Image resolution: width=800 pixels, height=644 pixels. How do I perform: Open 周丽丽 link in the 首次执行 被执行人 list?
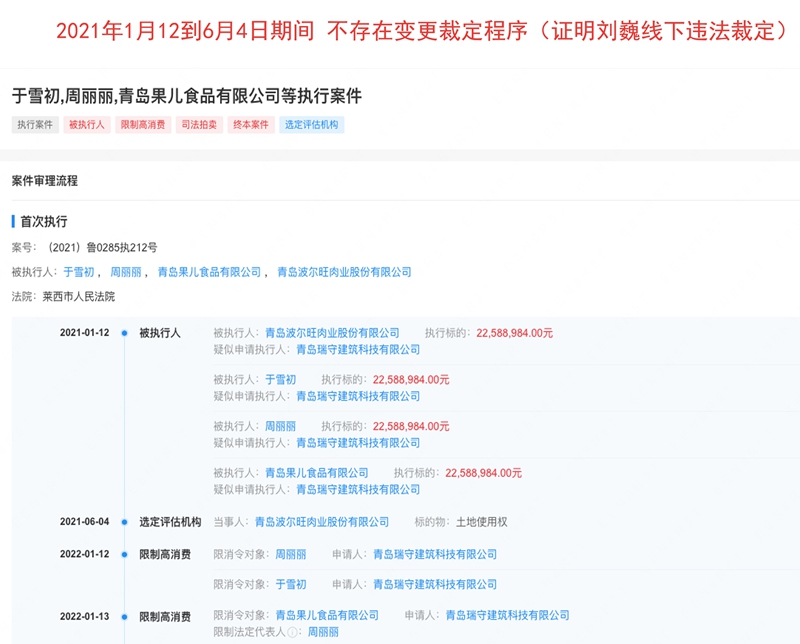point(126,272)
